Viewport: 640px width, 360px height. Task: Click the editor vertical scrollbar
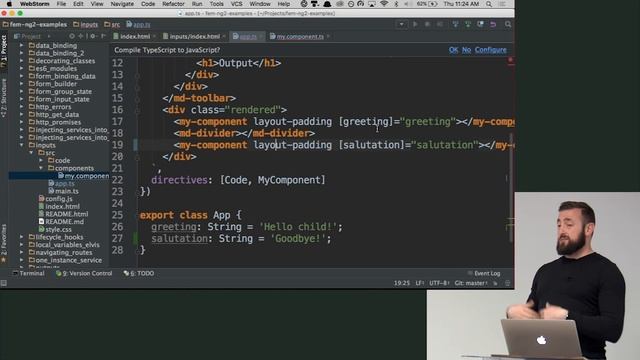[x=510, y=188]
